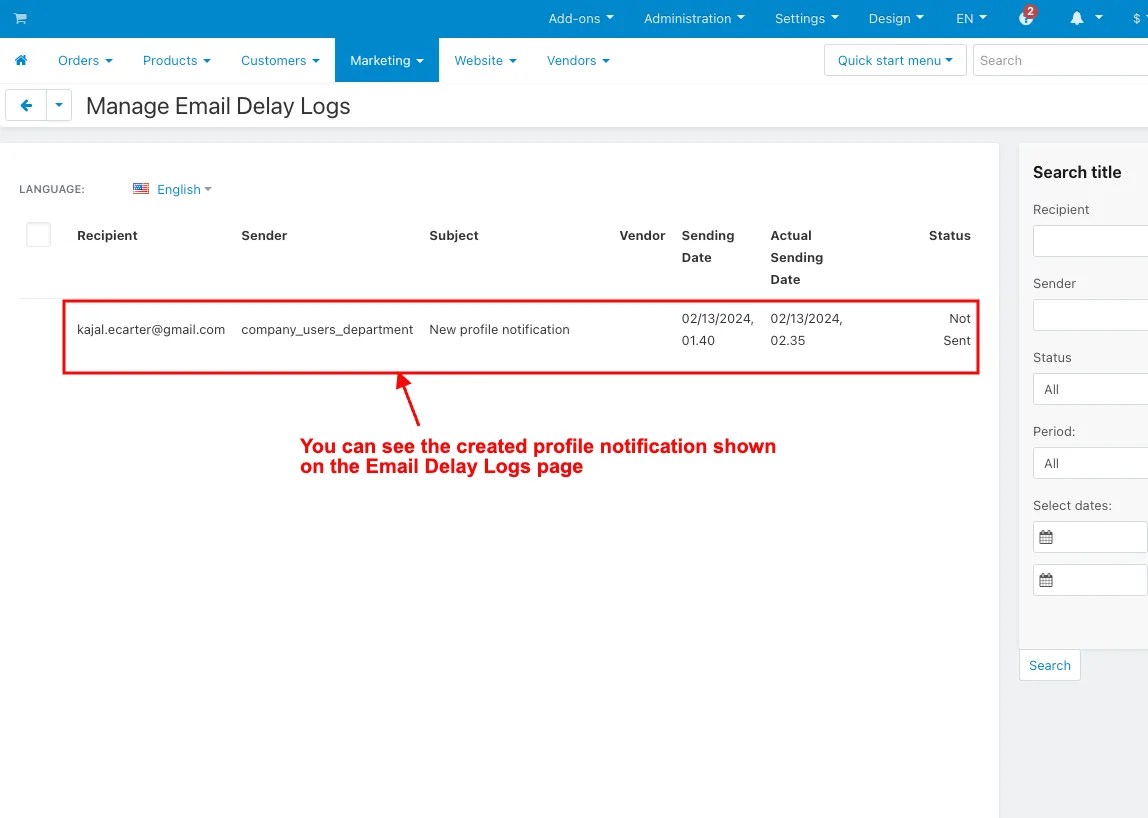Tick the select-all checkbox in table header

[x=39, y=235]
